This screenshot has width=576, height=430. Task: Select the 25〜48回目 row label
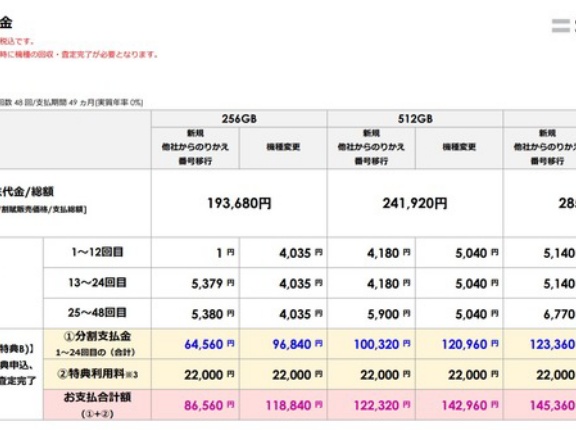pyautogui.click(x=97, y=313)
